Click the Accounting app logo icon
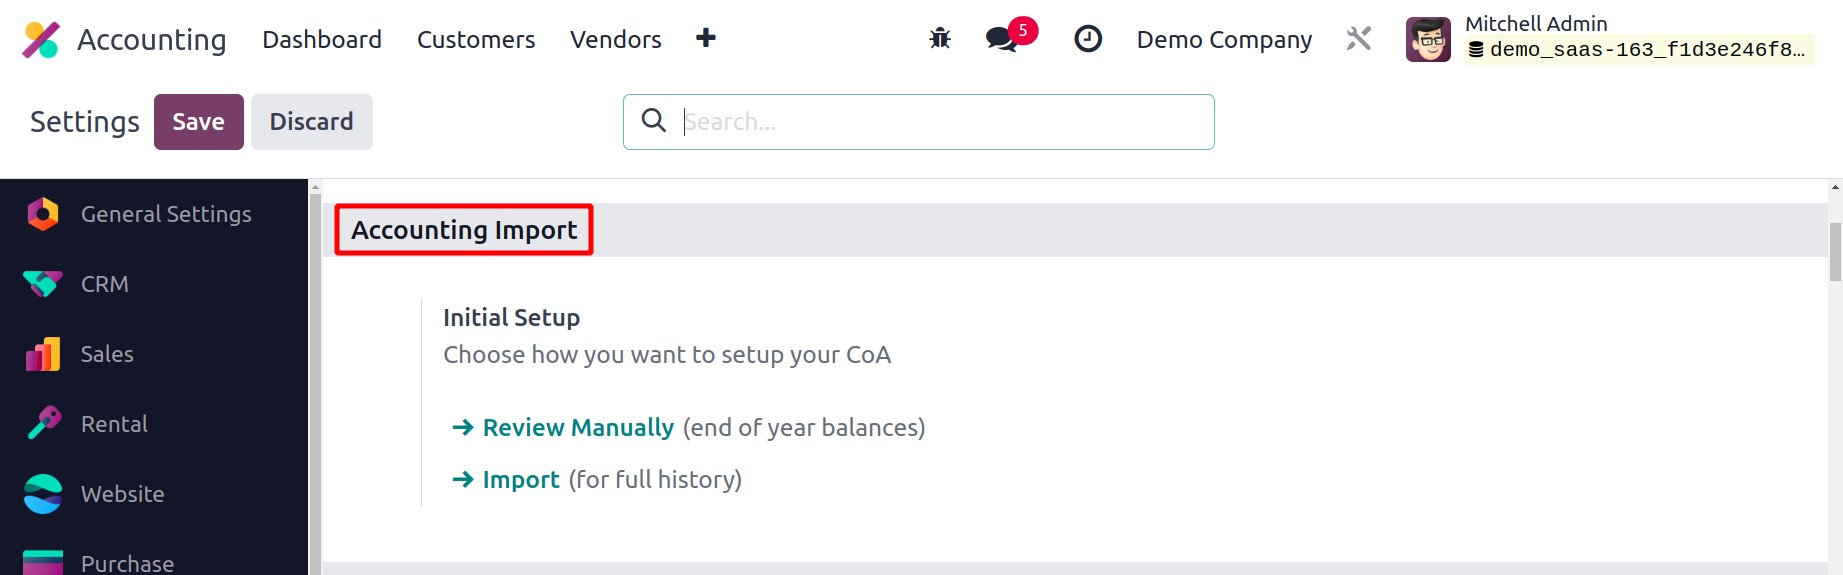The width and height of the screenshot is (1843, 575). (41, 40)
